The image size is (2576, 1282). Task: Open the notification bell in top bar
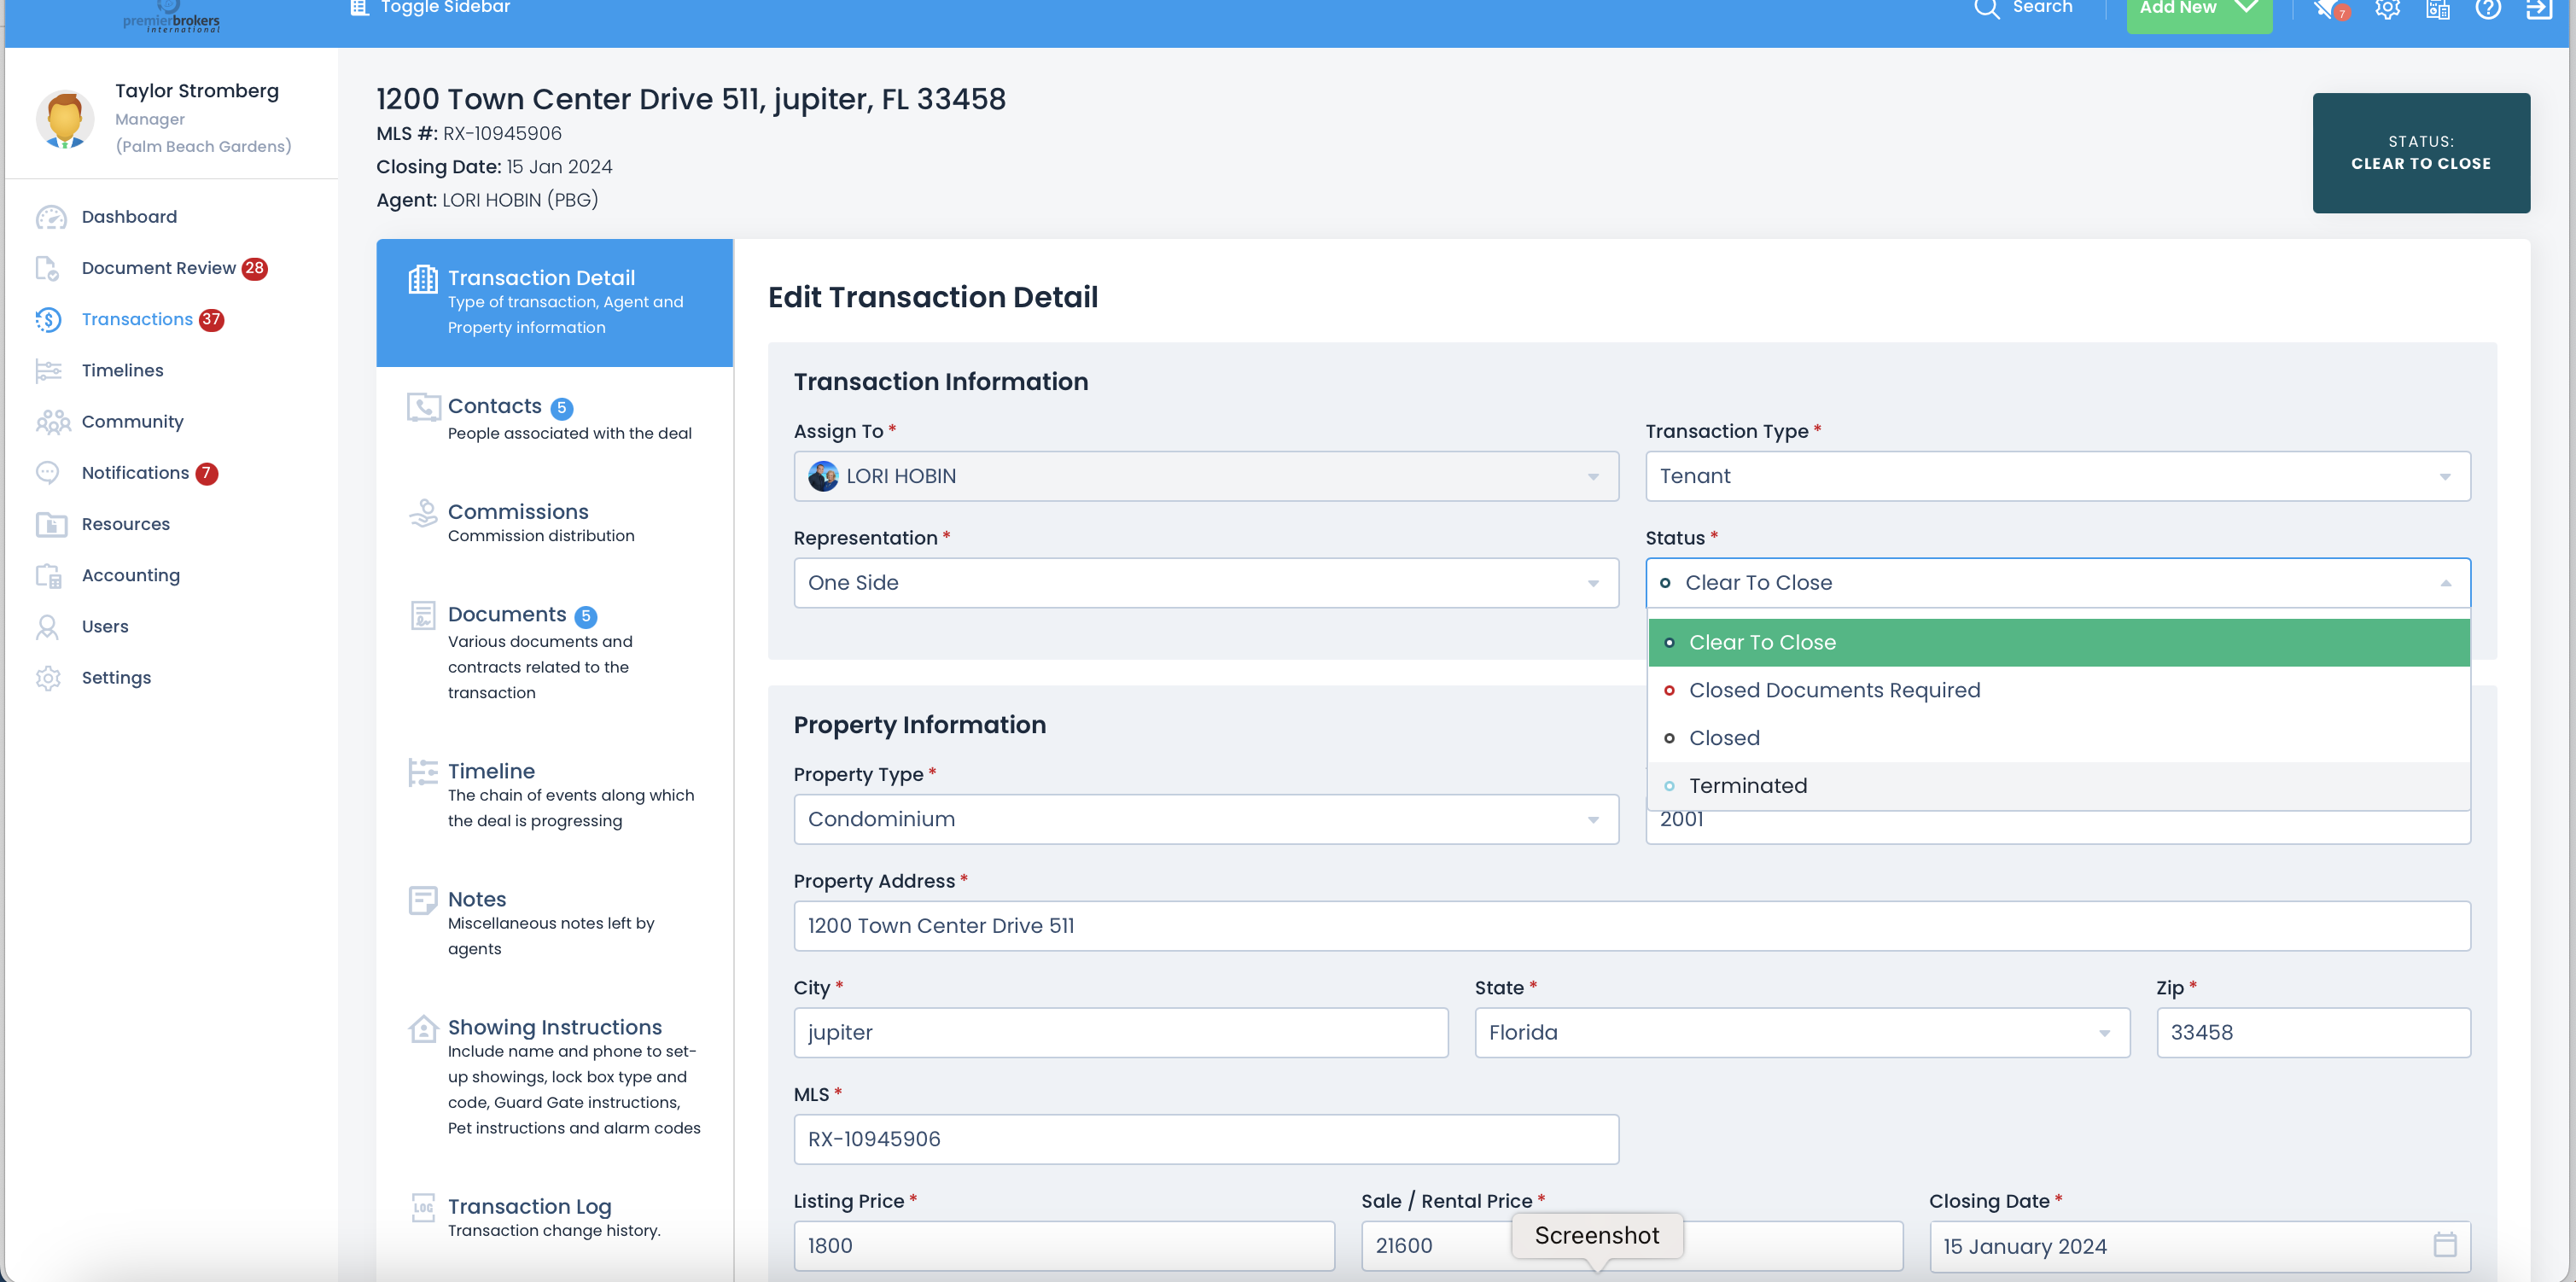tap(2325, 9)
